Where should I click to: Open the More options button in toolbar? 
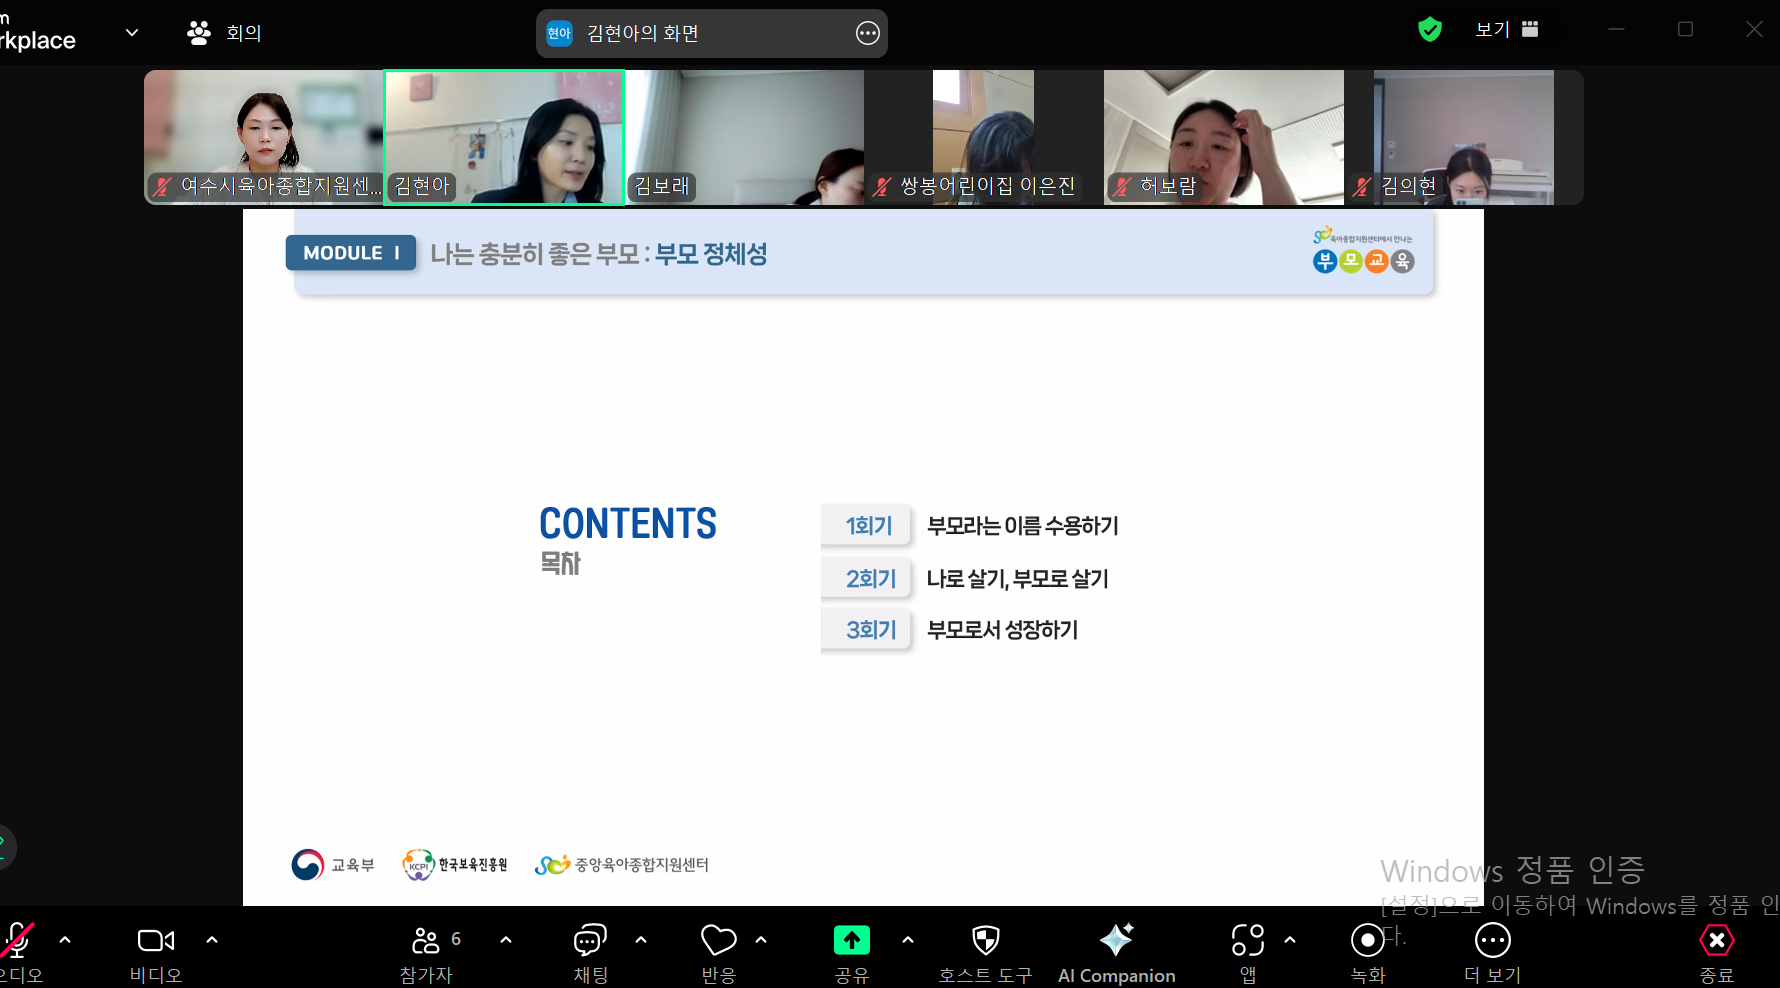click(1492, 941)
